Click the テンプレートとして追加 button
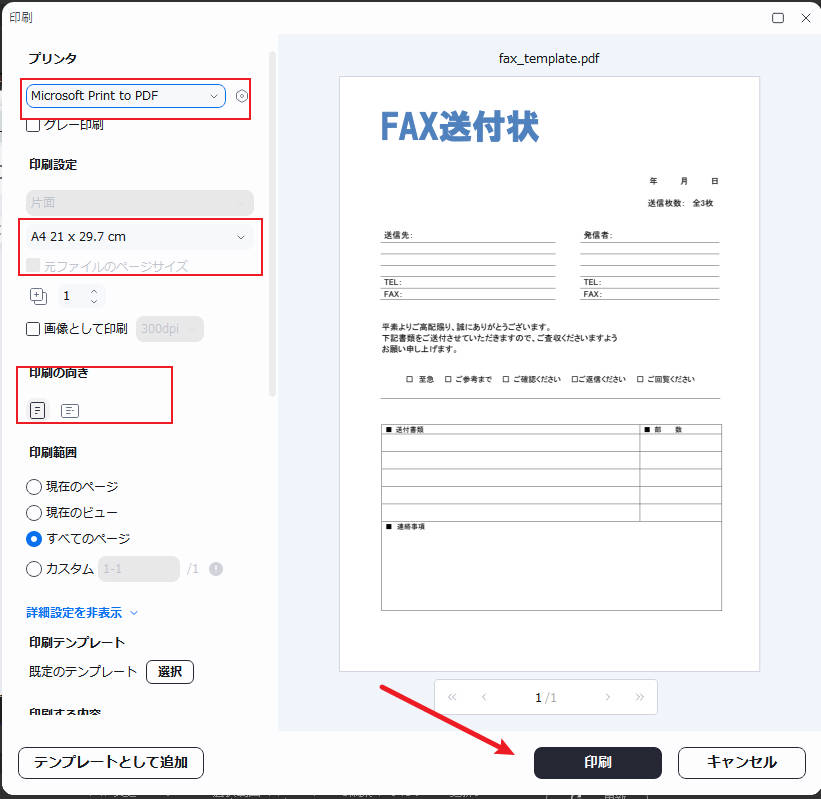The image size is (821, 799). click(110, 762)
